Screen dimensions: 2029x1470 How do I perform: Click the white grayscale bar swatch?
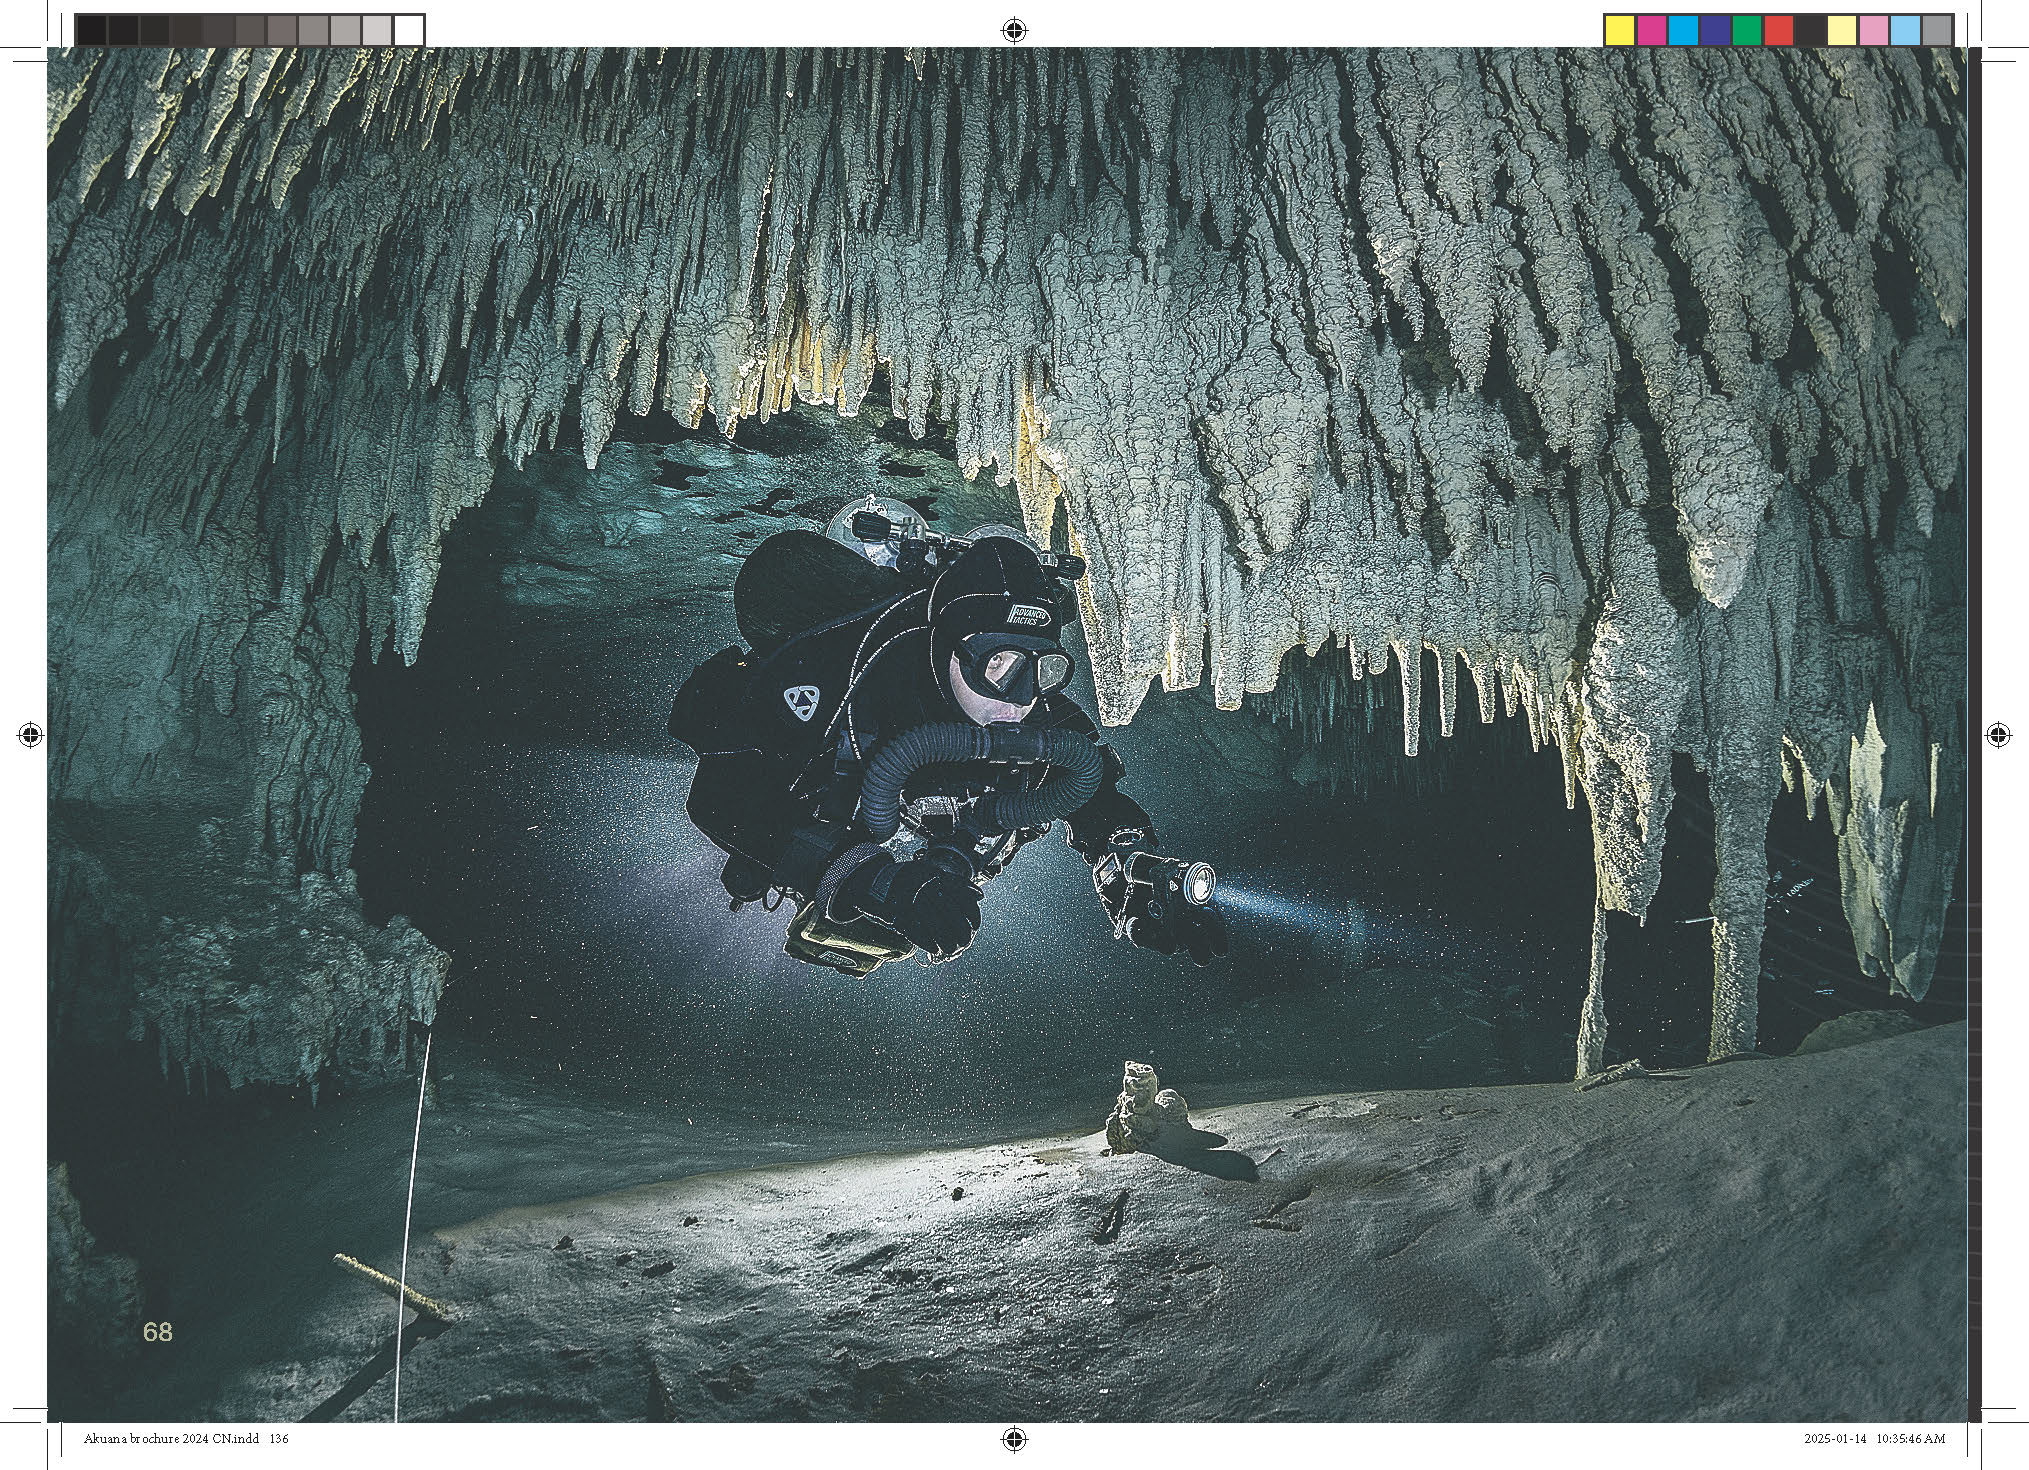pos(408,31)
